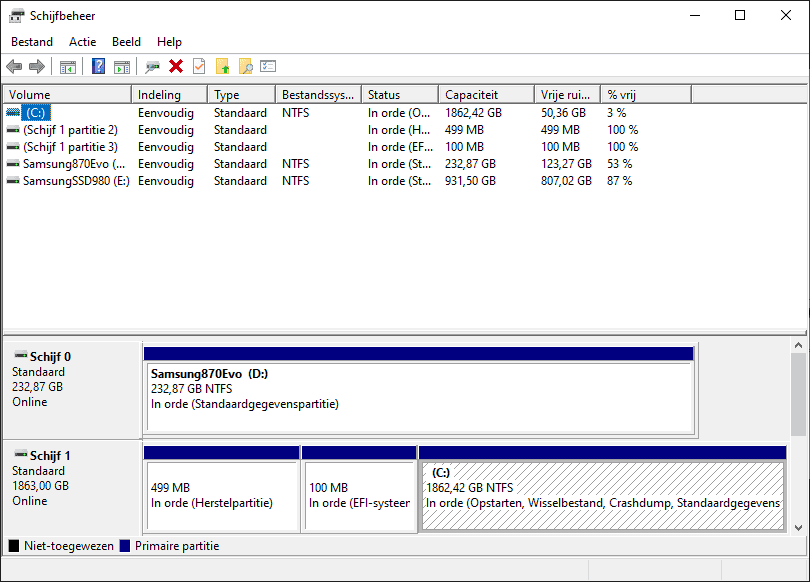
Task: Click the settings list toolbar icon
Action: [x=268, y=66]
